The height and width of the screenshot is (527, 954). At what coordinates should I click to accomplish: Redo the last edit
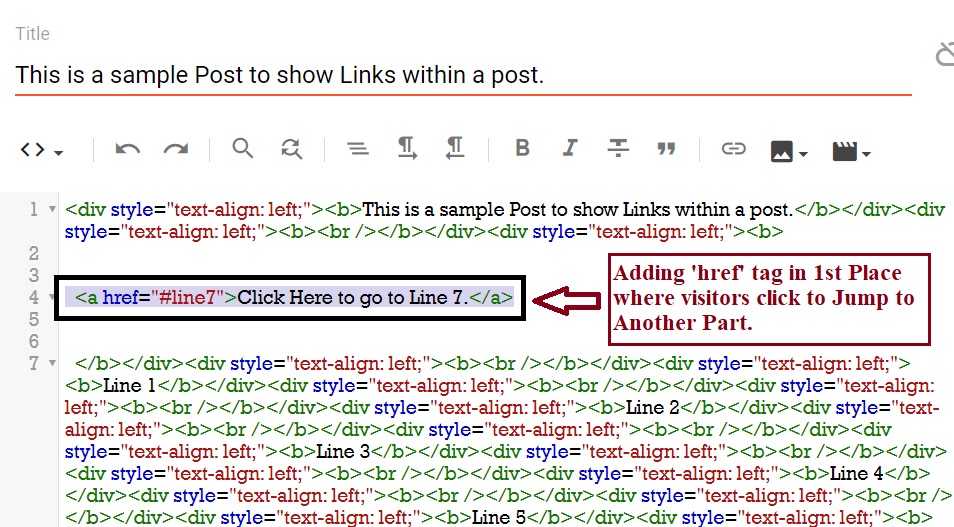[x=176, y=149]
